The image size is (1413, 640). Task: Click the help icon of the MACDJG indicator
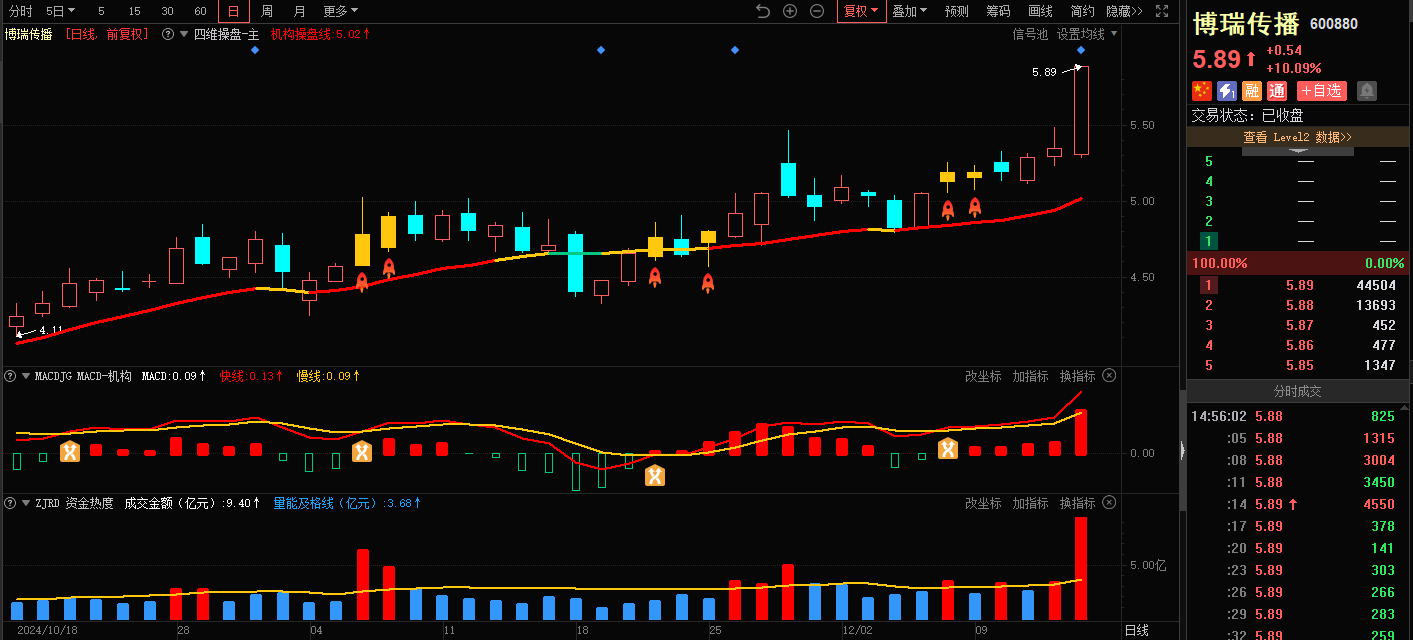[x=10, y=376]
